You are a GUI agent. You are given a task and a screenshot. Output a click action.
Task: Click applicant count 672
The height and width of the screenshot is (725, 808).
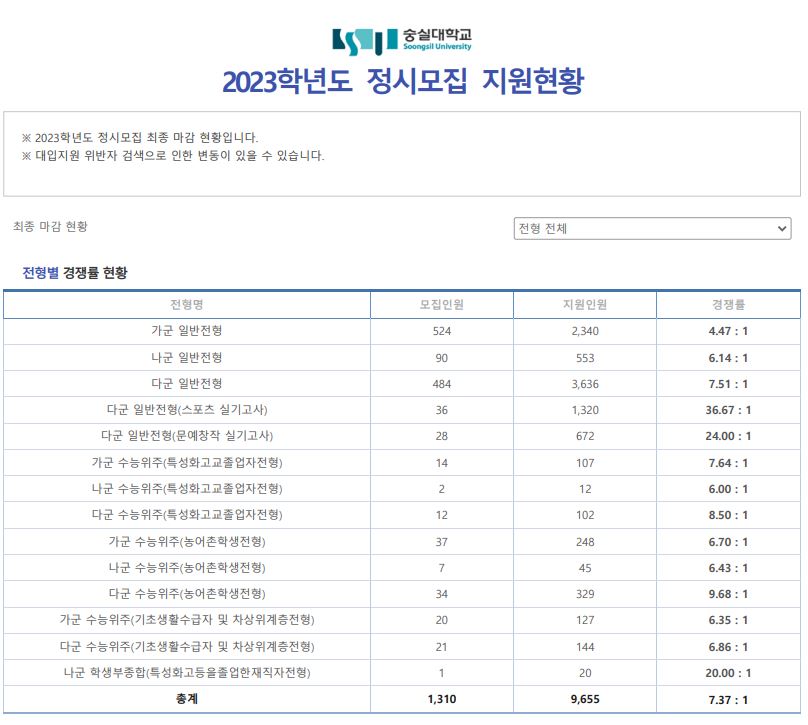pos(585,436)
